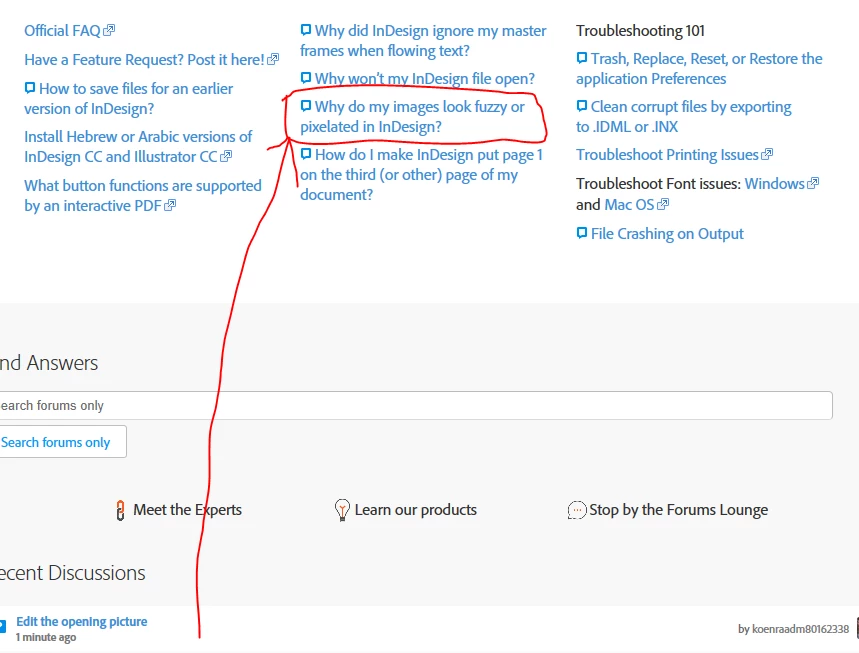This screenshot has height=653, width=859.
Task: Open Troubleshoot Printing Issues link
Action: [667, 155]
